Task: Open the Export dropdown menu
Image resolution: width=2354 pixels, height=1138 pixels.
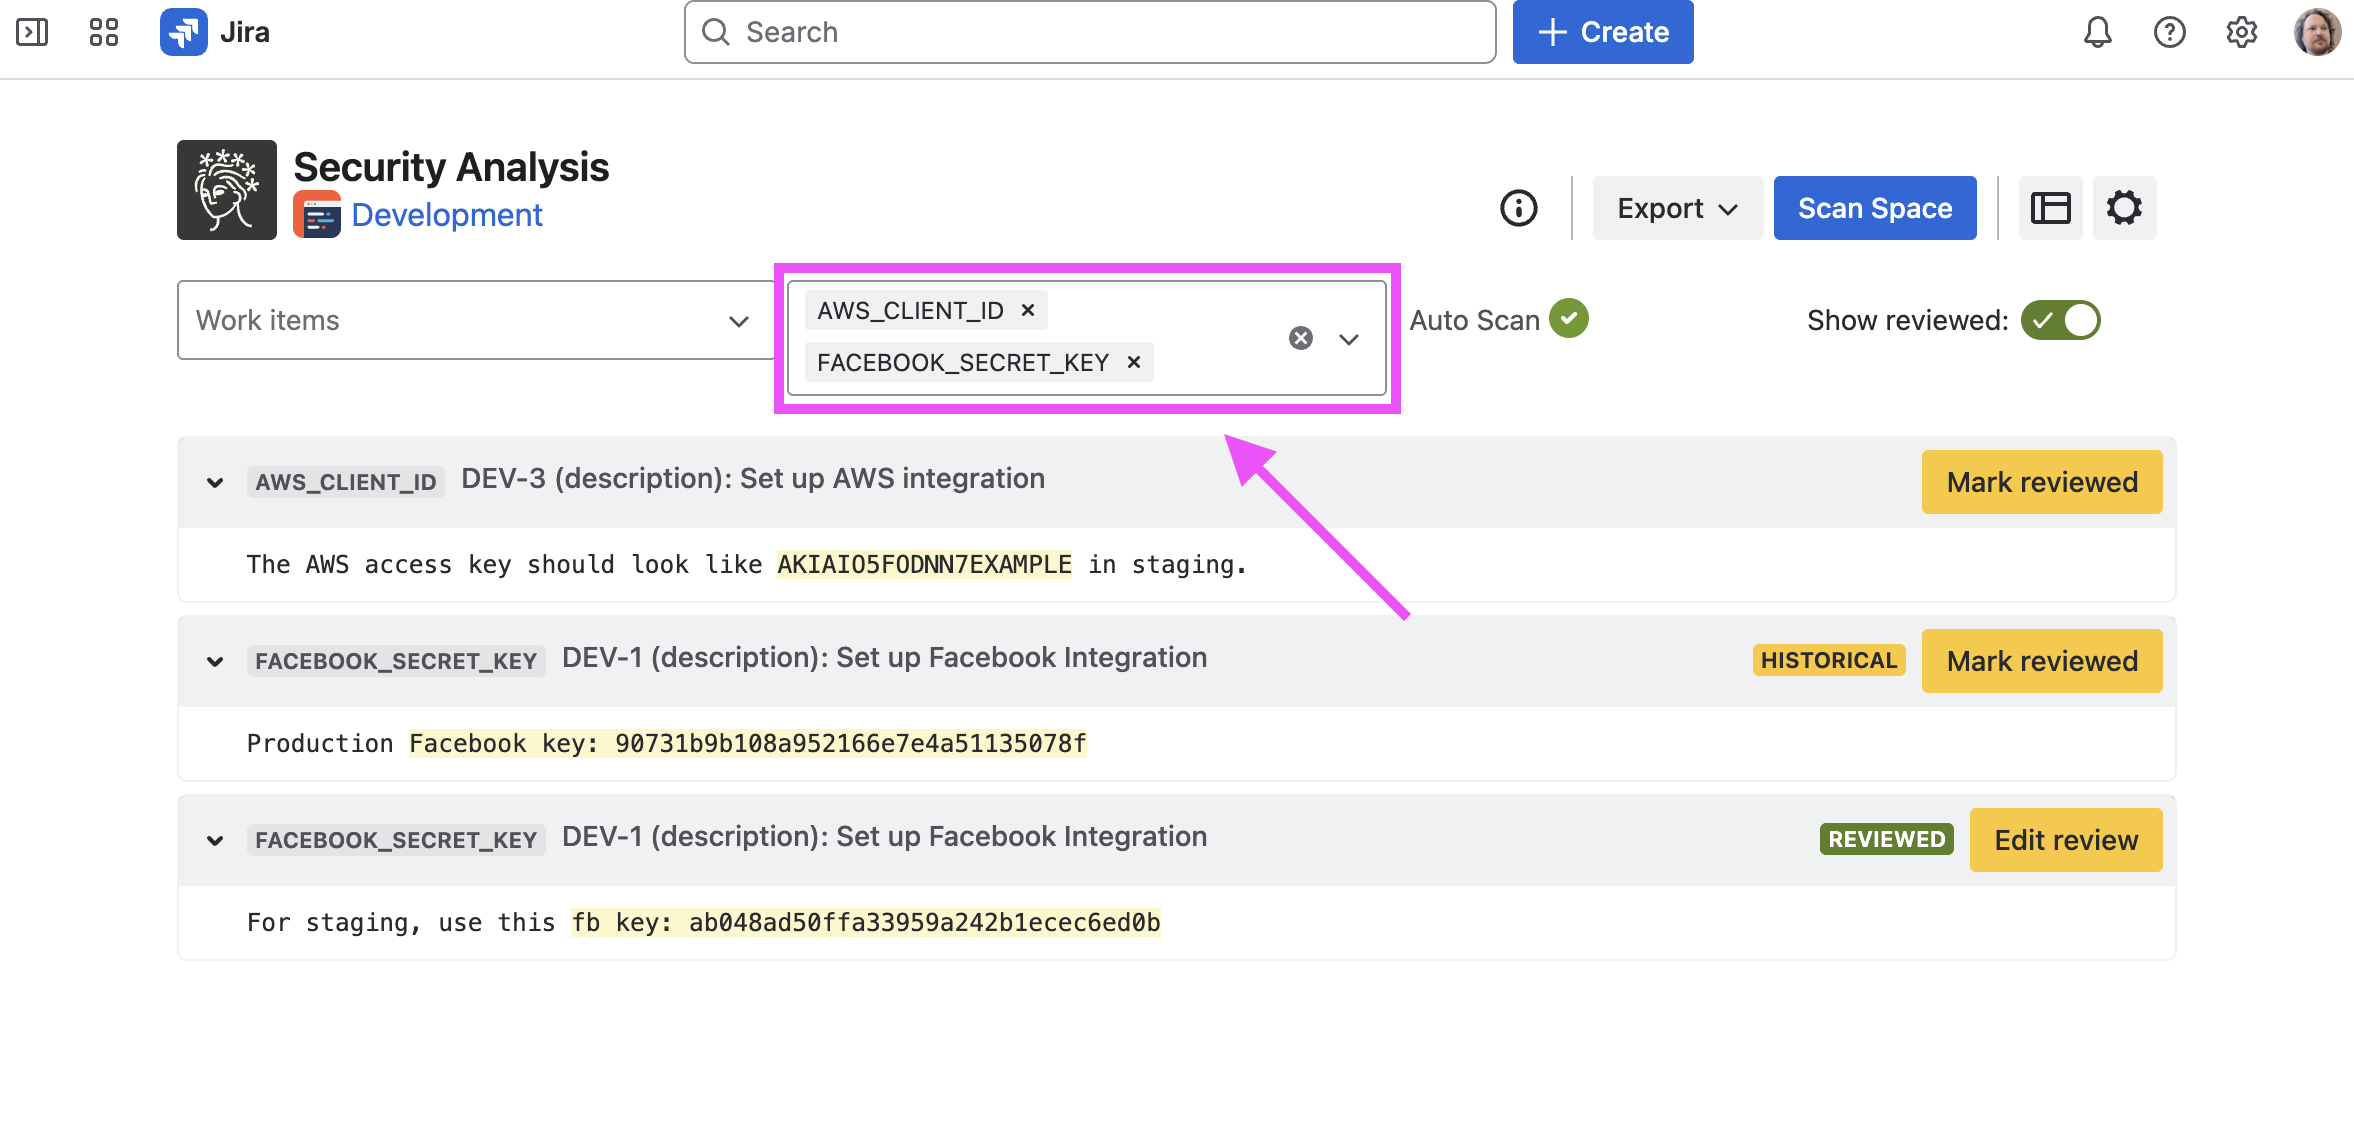Action: (x=1677, y=208)
